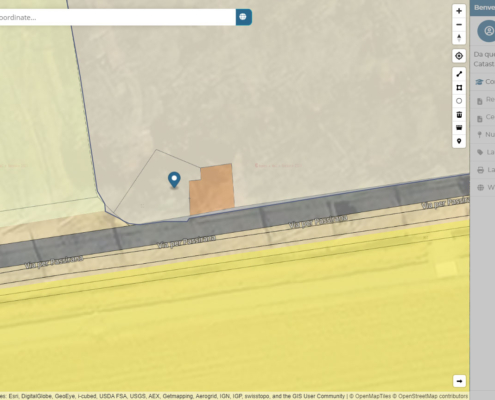Click the user profile avatar
Screen dimensions: 495x400
488,31
